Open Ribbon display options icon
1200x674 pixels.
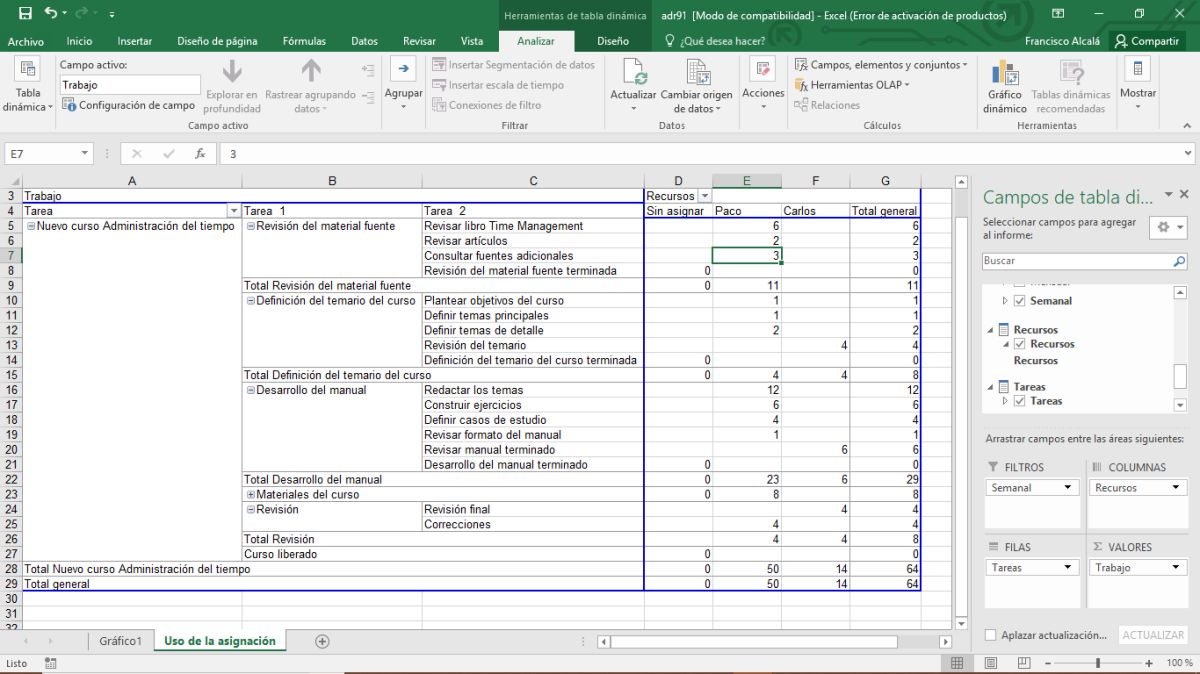point(1058,14)
